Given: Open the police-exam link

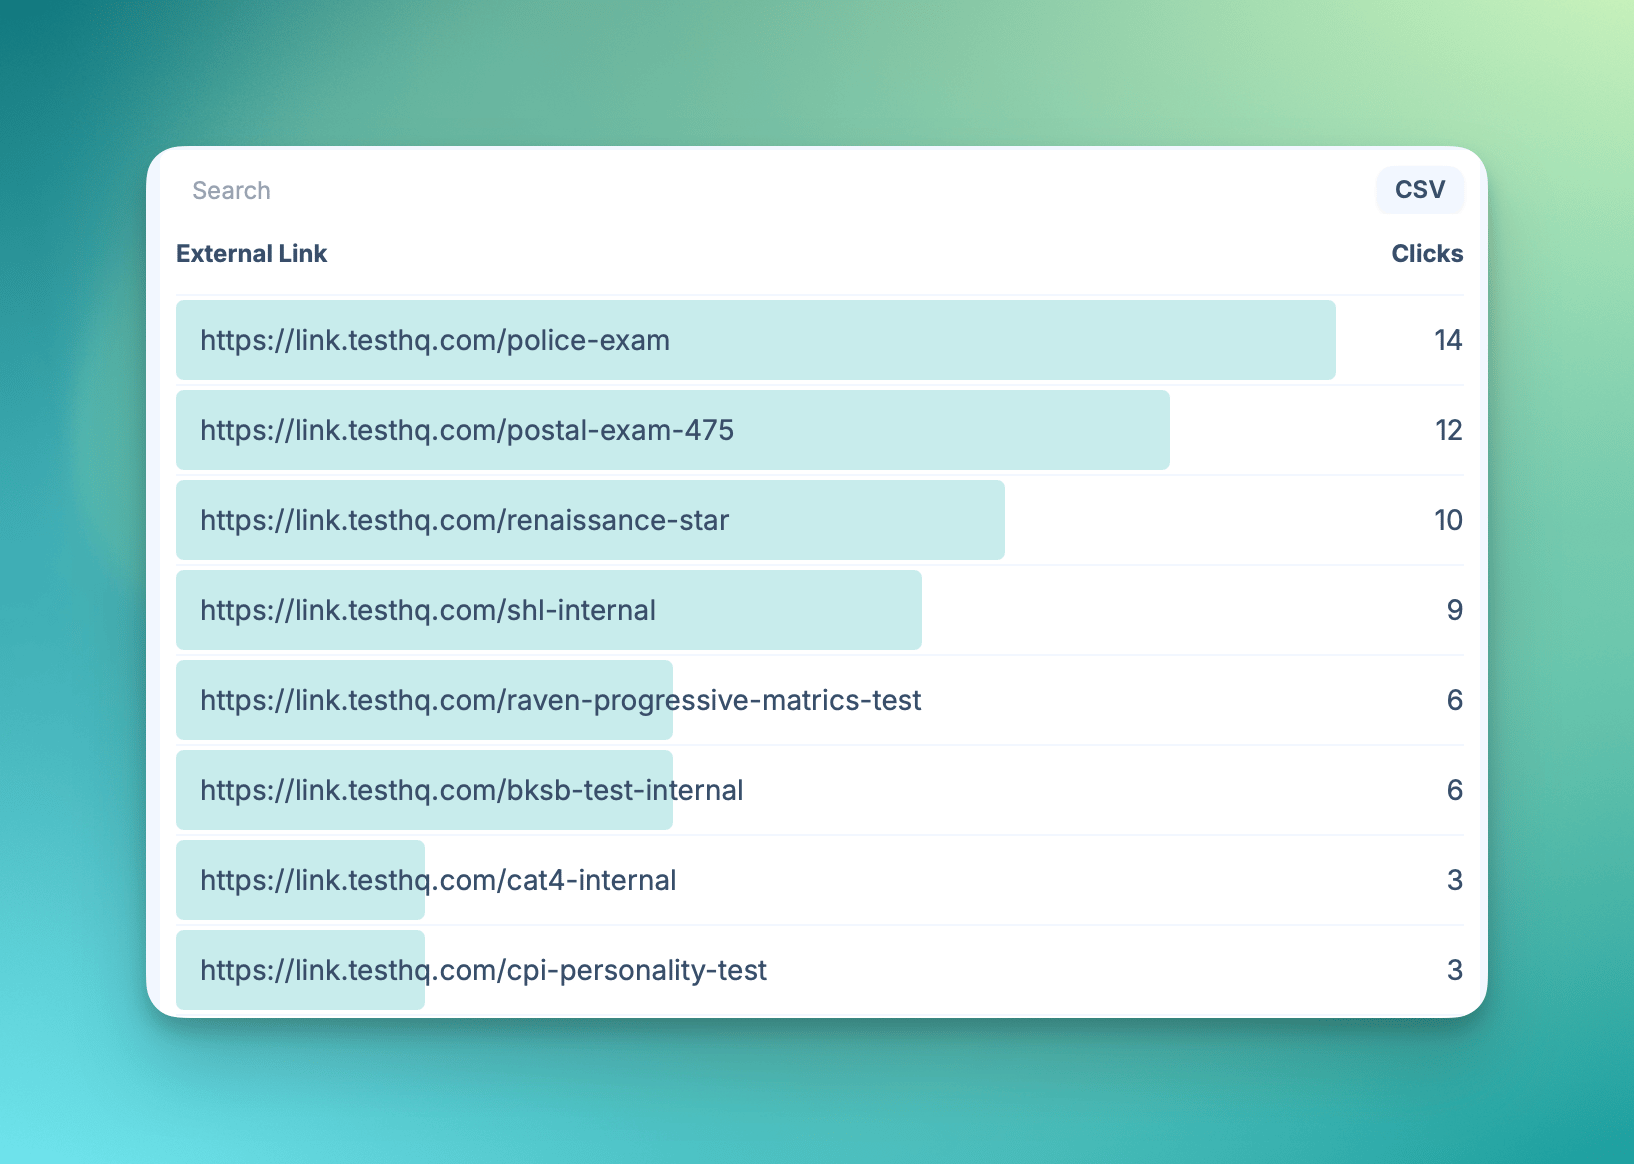Looking at the screenshot, I should coord(434,340).
